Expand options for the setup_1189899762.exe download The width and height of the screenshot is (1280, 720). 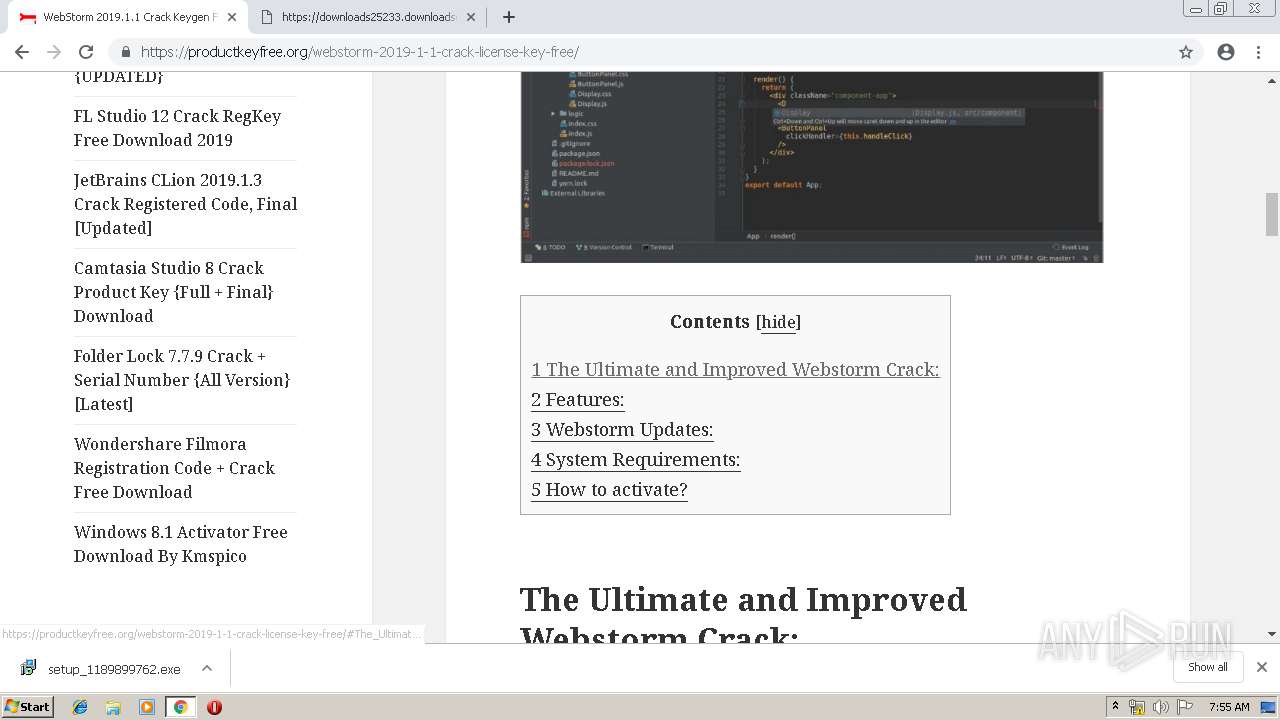[x=207, y=669]
